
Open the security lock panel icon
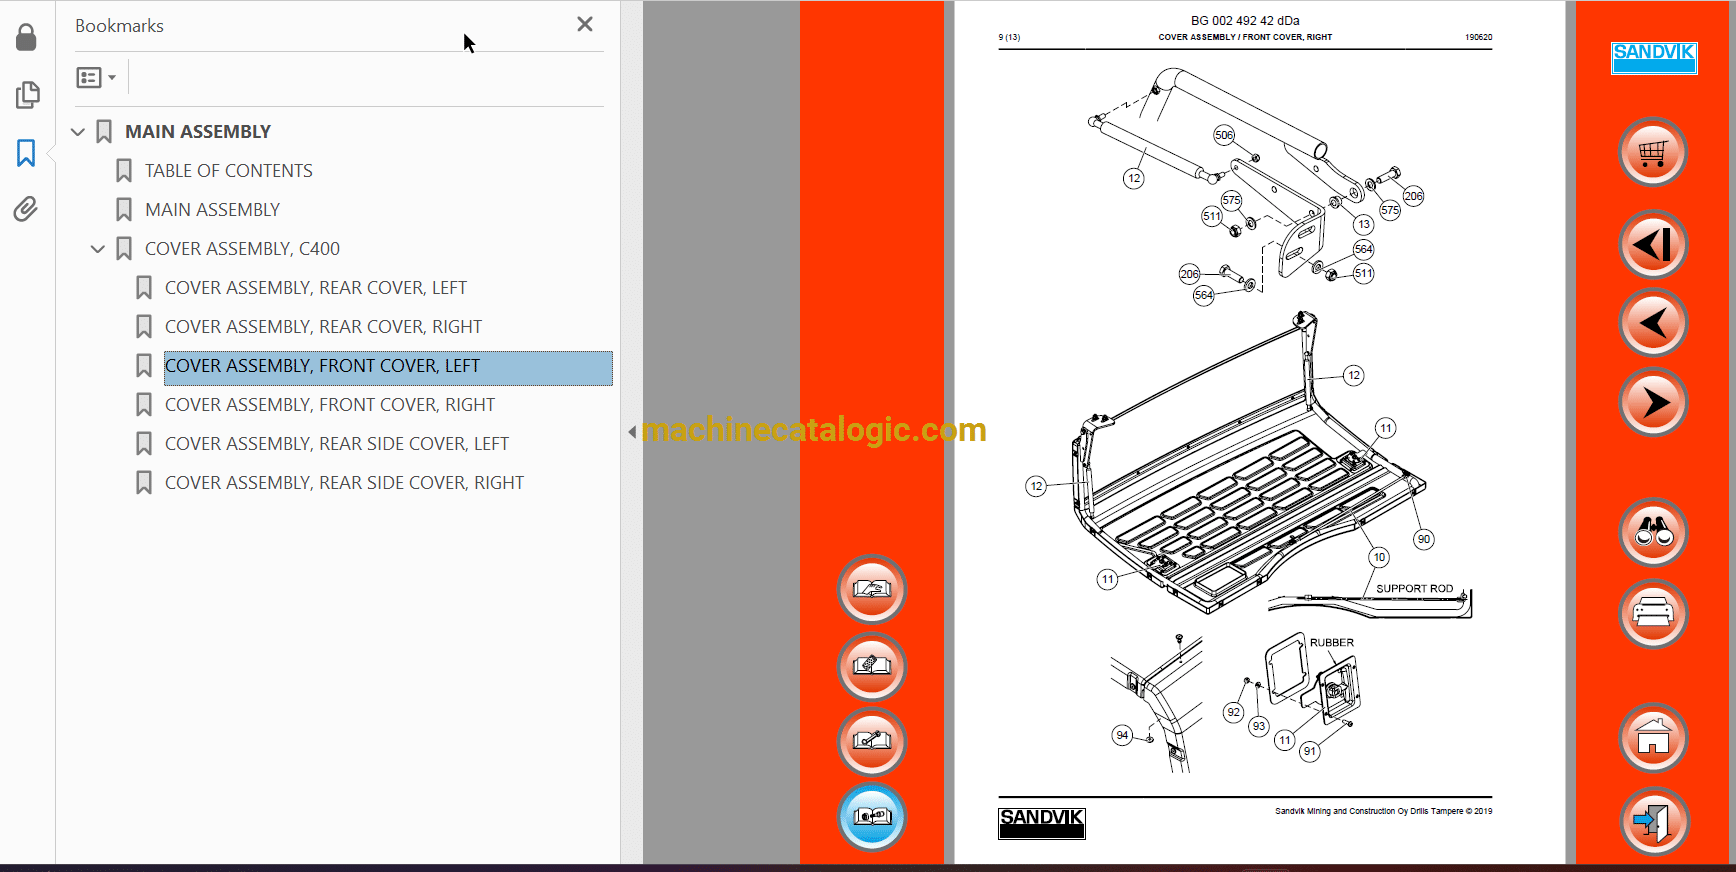click(27, 38)
